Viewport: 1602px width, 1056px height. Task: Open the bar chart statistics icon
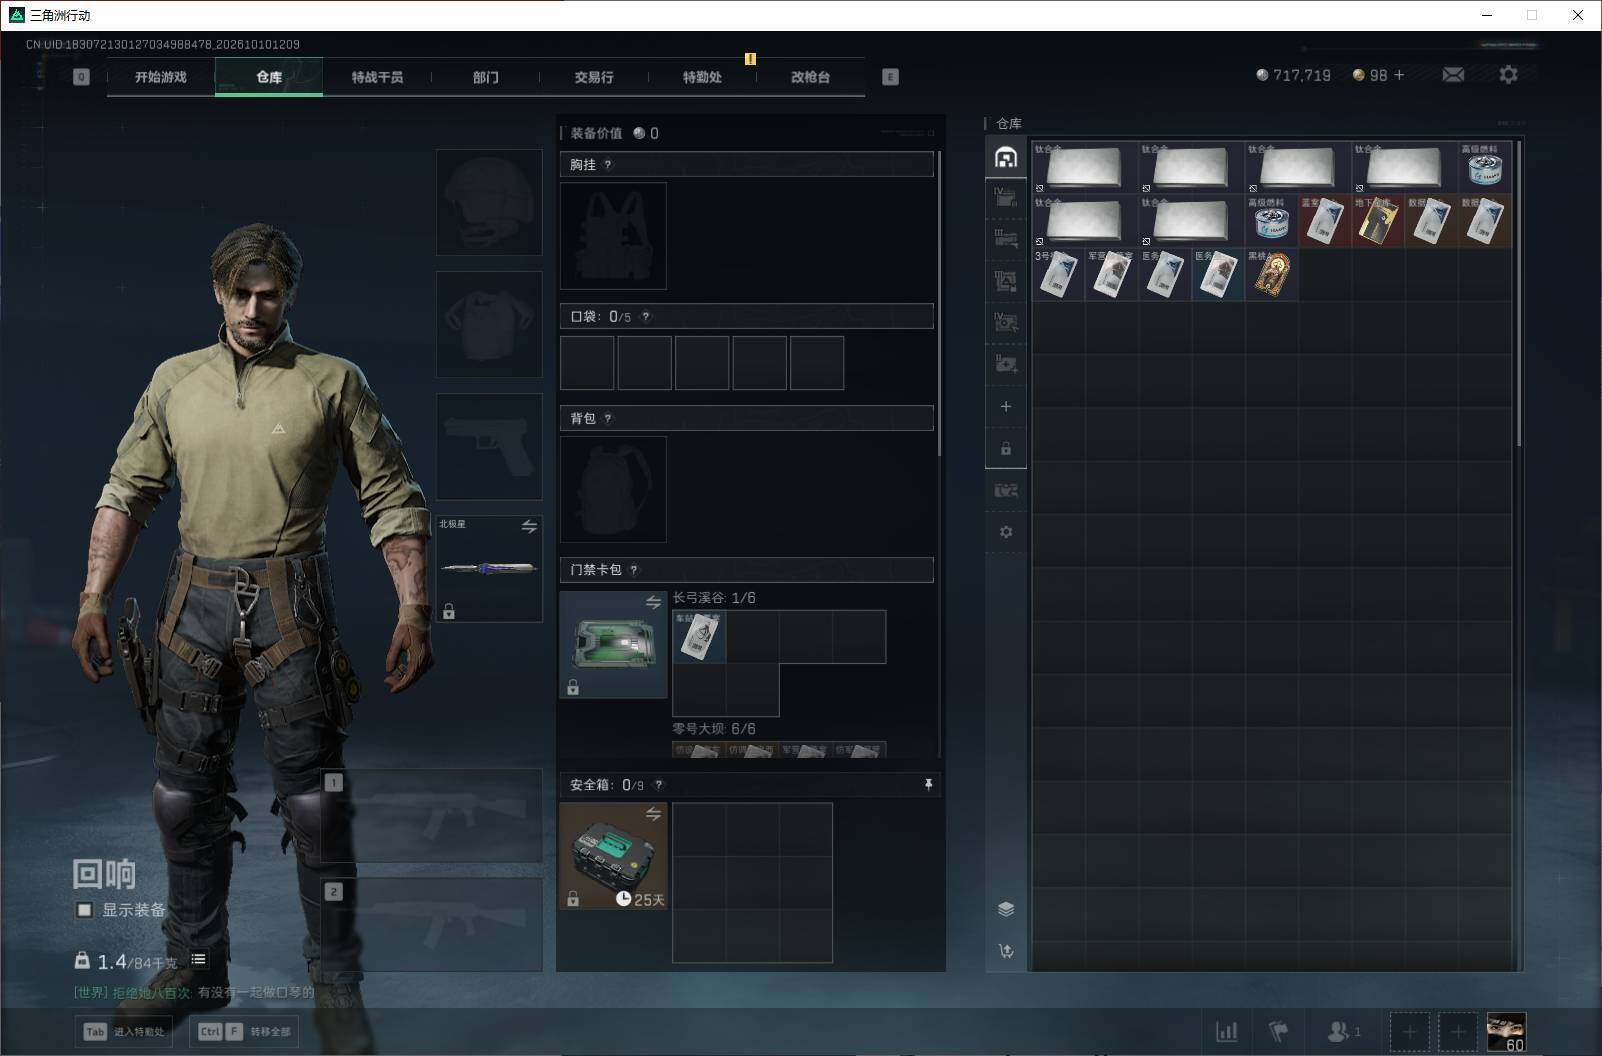pos(1226,1031)
